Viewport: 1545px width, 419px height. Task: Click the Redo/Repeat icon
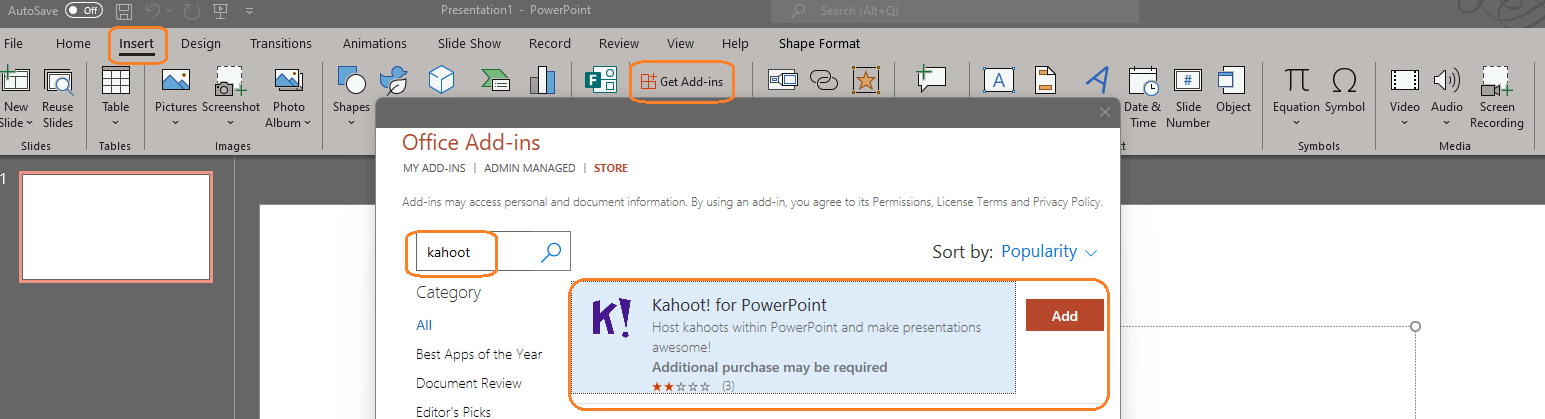pos(191,12)
